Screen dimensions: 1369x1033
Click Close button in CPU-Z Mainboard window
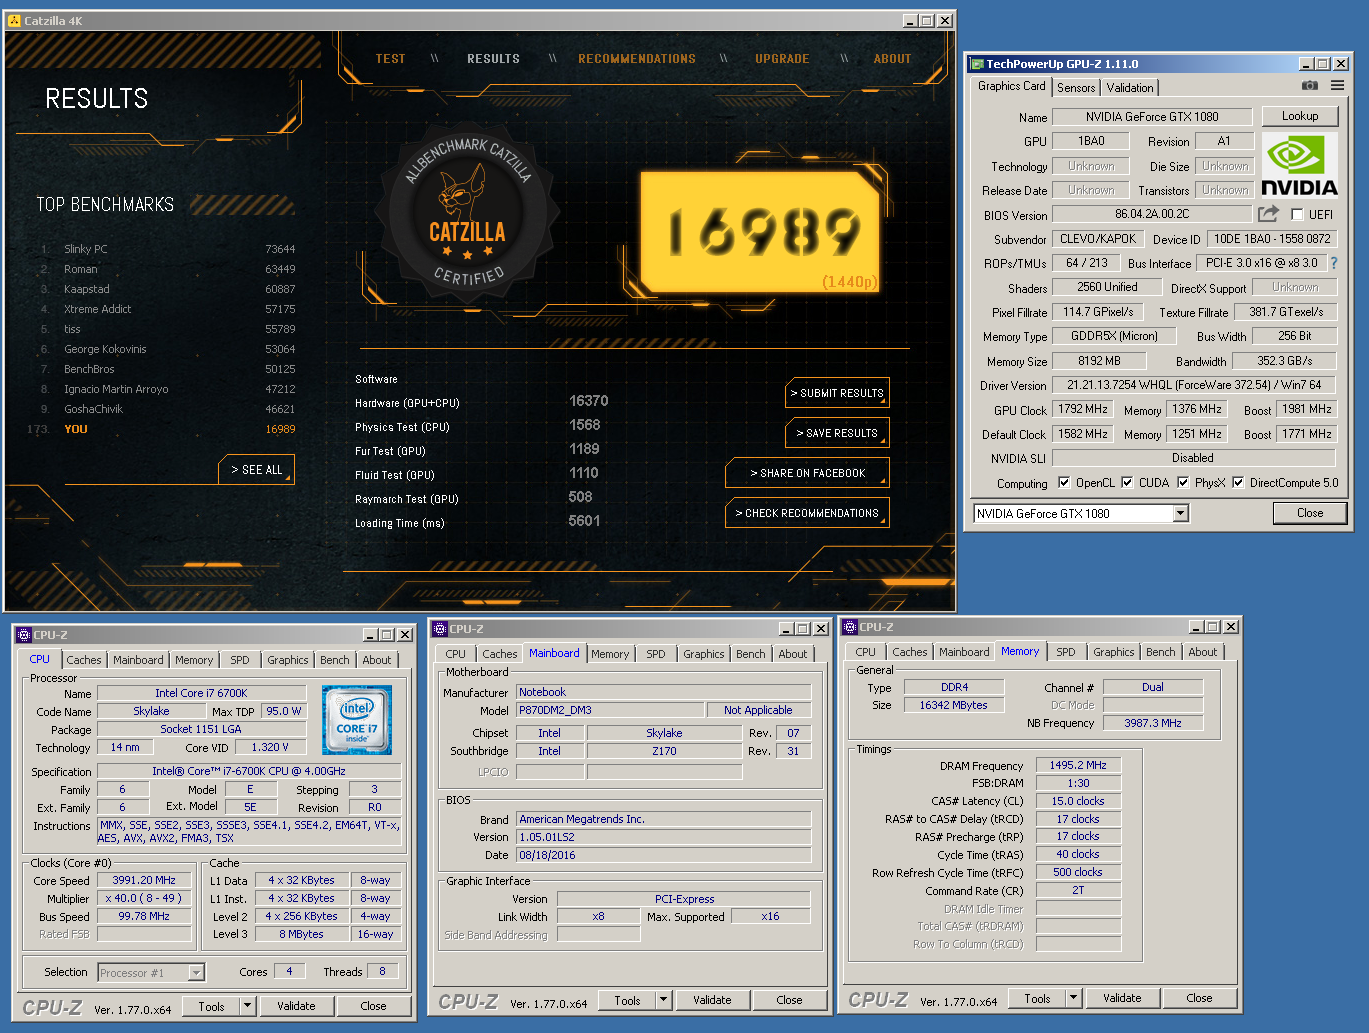(x=789, y=1000)
